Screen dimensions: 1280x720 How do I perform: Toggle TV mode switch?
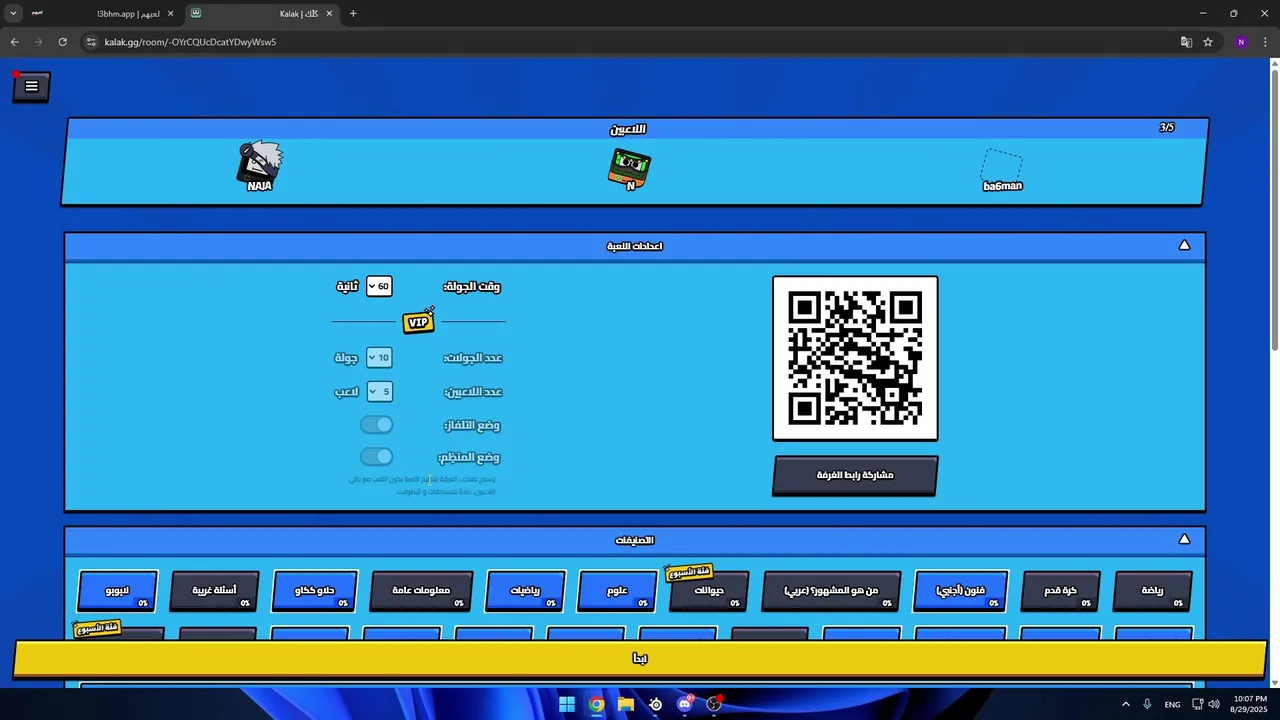pyautogui.click(x=377, y=424)
